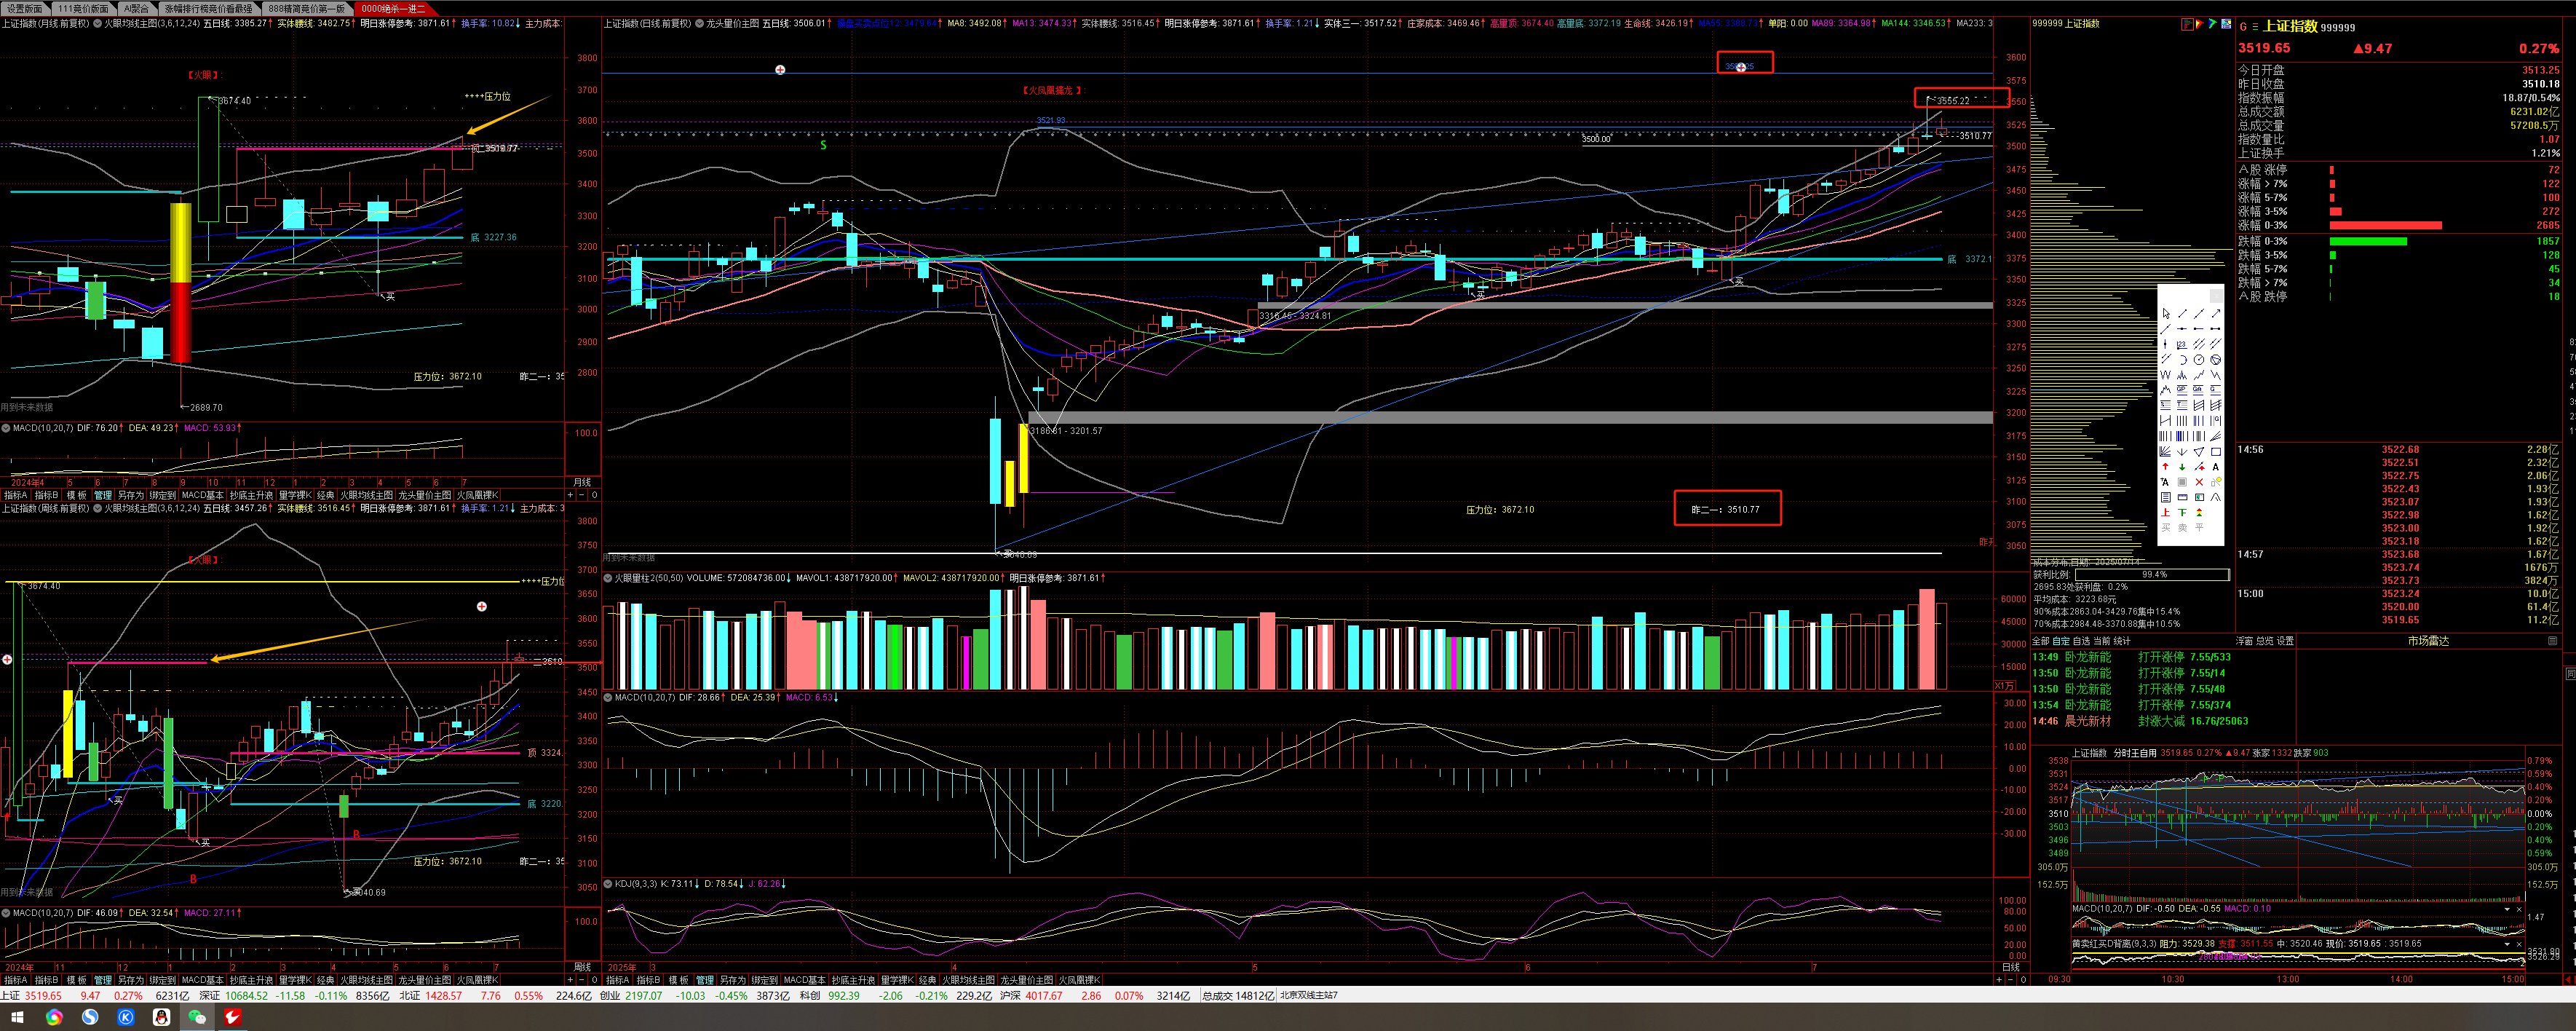This screenshot has width=2576, height=1031.
Task: Select the 统计 alert filter
Action: pos(2123,641)
